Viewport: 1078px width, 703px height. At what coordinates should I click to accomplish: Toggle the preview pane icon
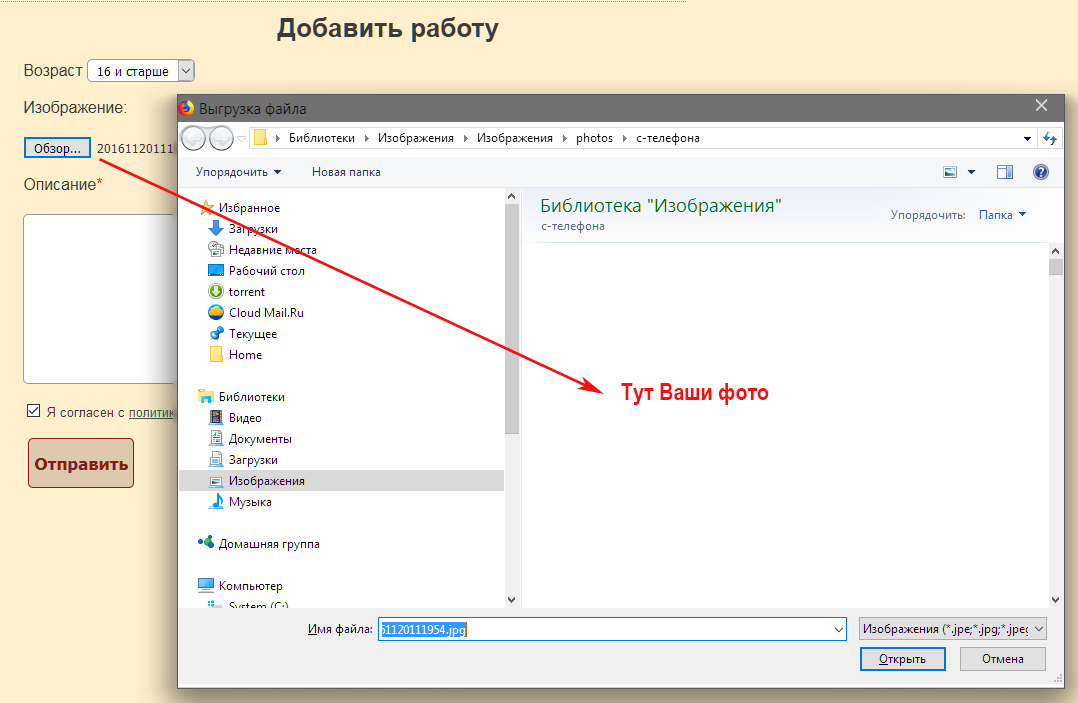pos(1005,172)
